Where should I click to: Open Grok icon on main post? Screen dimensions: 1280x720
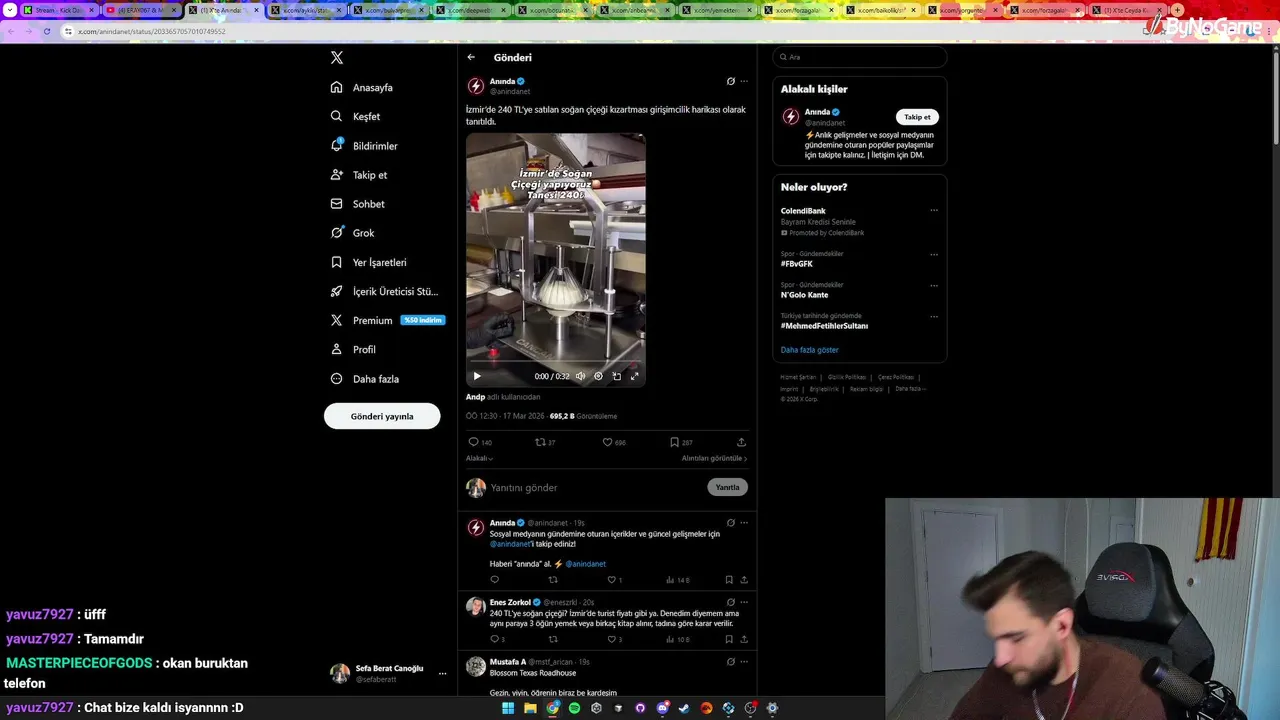tap(730, 81)
